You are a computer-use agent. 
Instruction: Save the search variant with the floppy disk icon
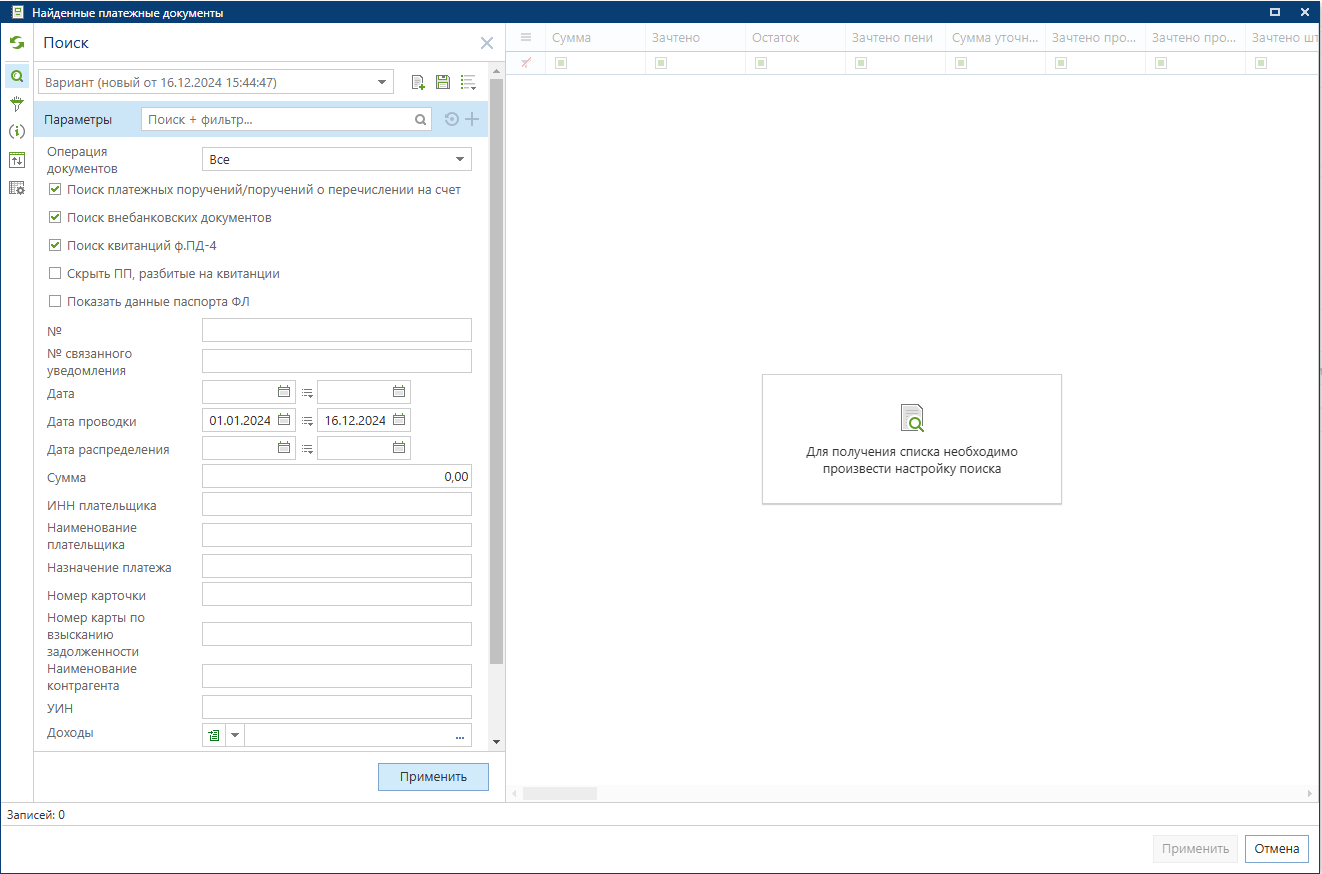click(442, 82)
